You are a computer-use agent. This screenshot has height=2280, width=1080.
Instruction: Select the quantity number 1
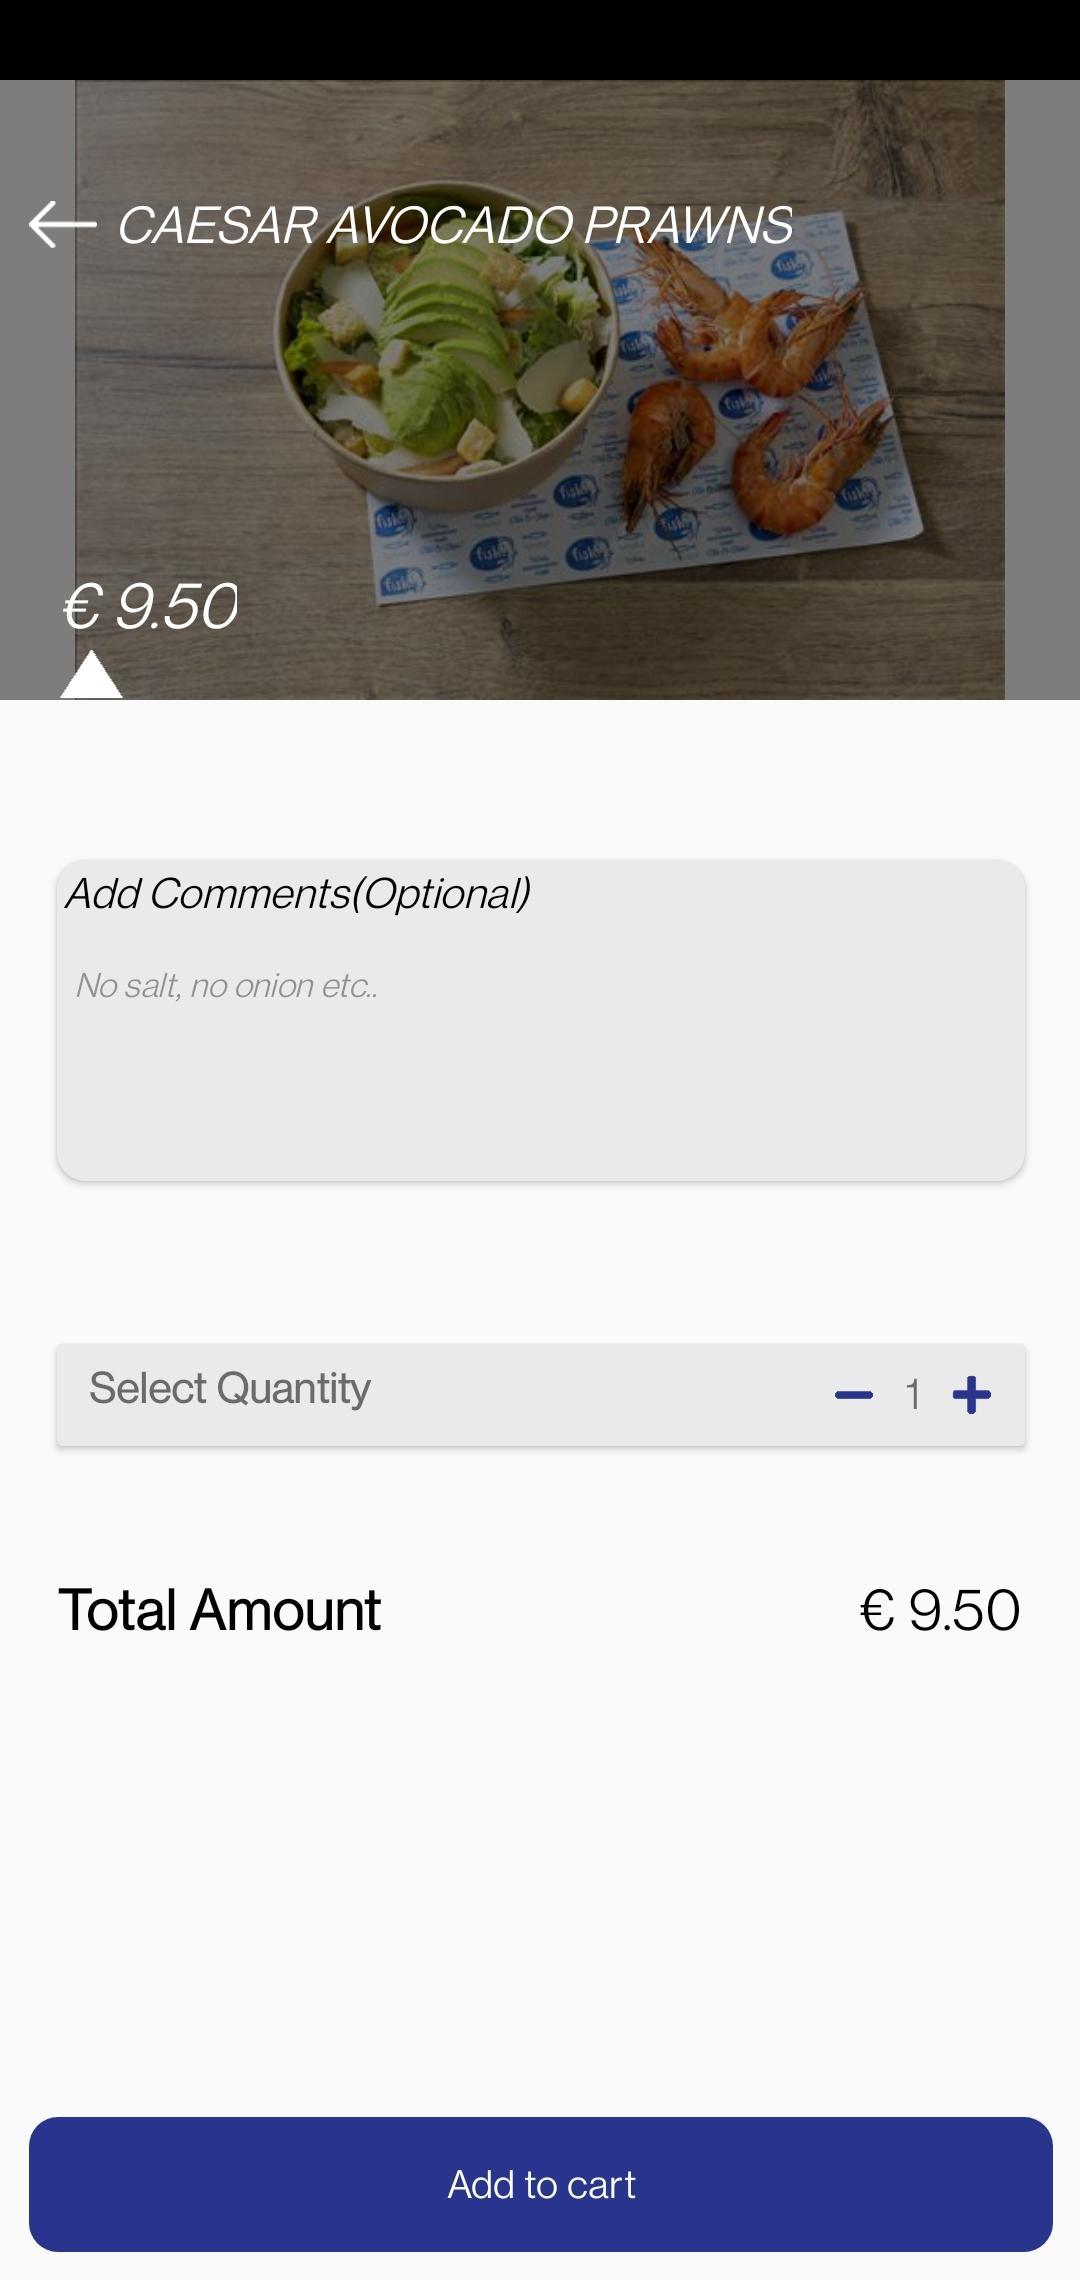(912, 1395)
